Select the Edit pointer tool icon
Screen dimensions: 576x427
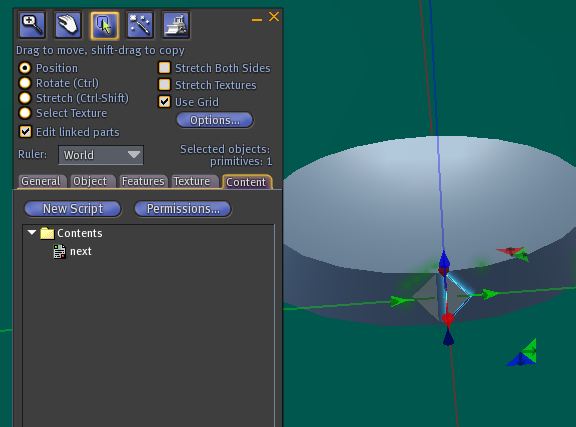(x=105, y=25)
